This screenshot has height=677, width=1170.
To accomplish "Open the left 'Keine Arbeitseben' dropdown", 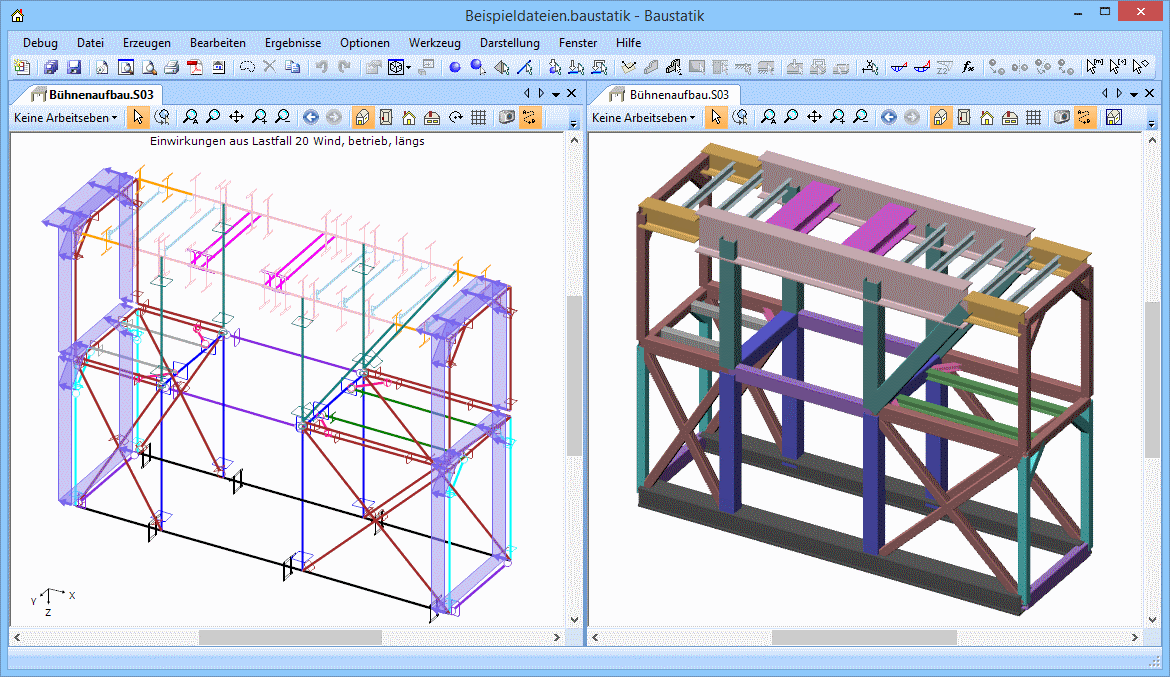I will 65,117.
